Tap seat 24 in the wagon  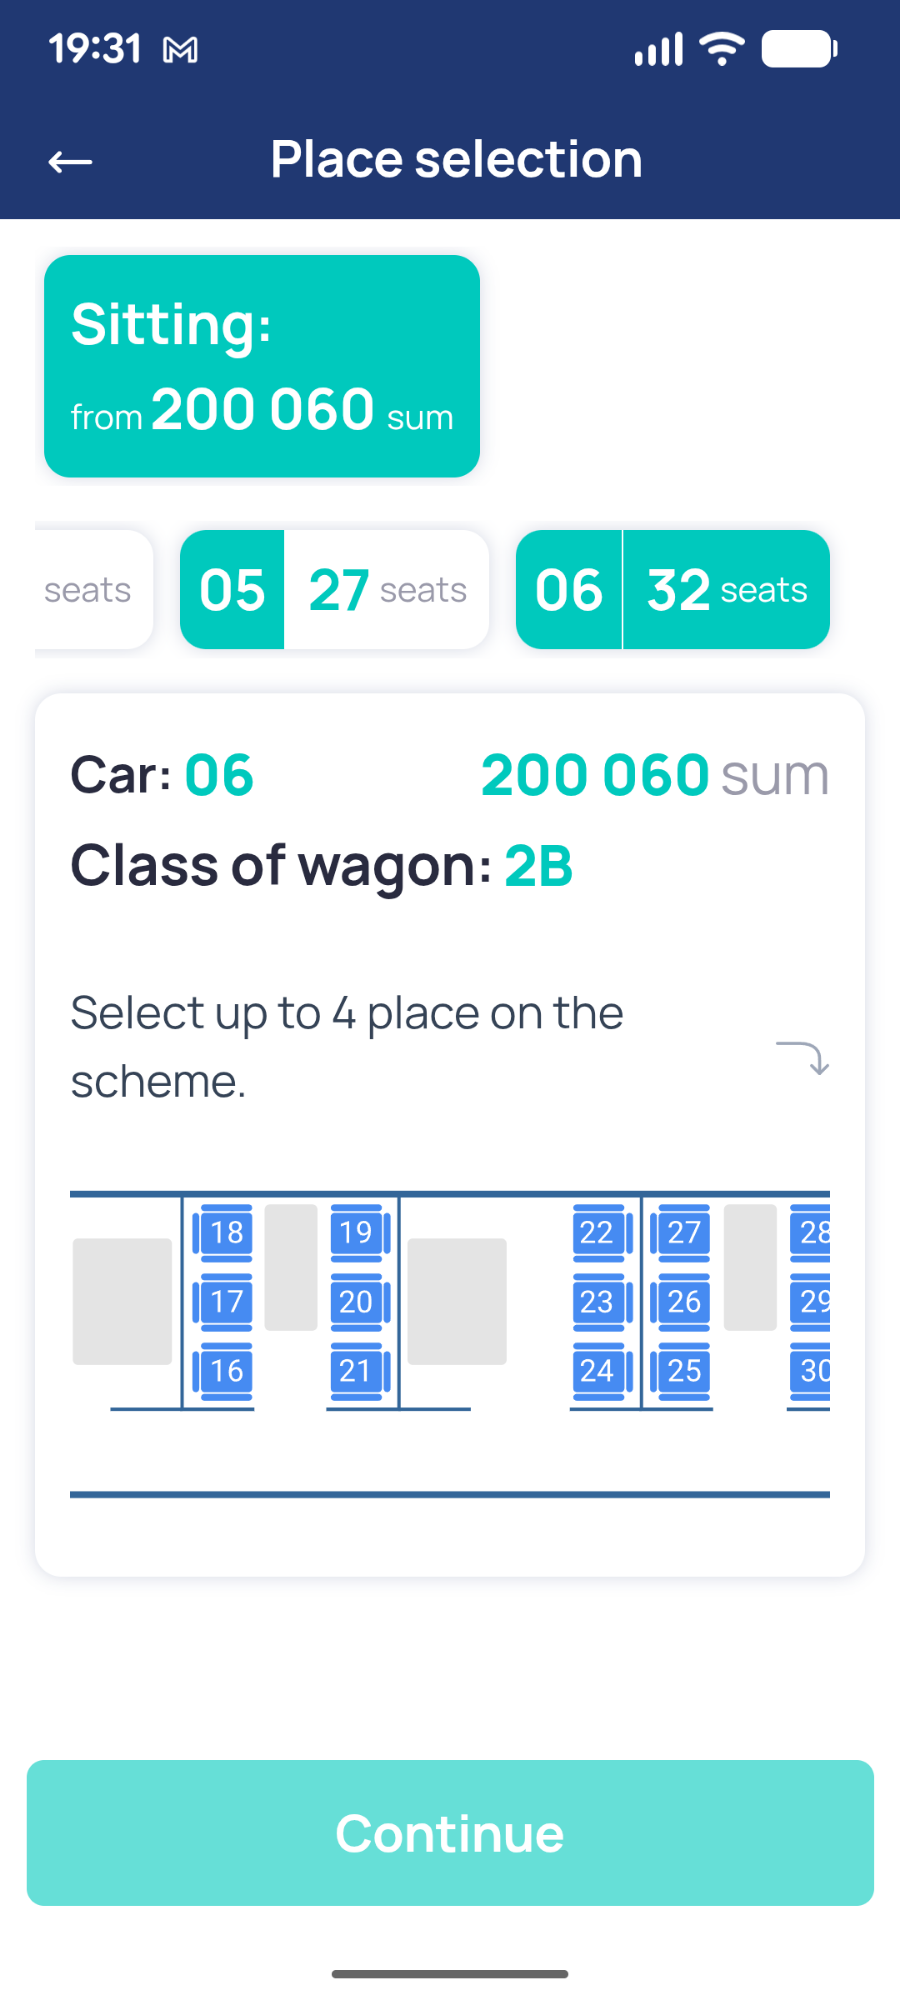coord(597,1370)
